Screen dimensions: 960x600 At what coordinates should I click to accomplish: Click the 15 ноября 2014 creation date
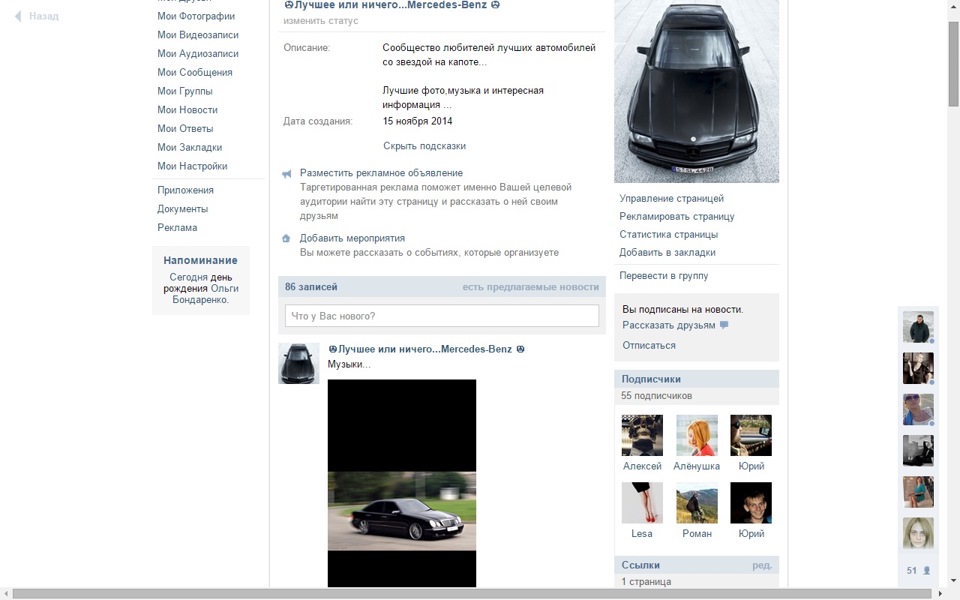(418, 121)
